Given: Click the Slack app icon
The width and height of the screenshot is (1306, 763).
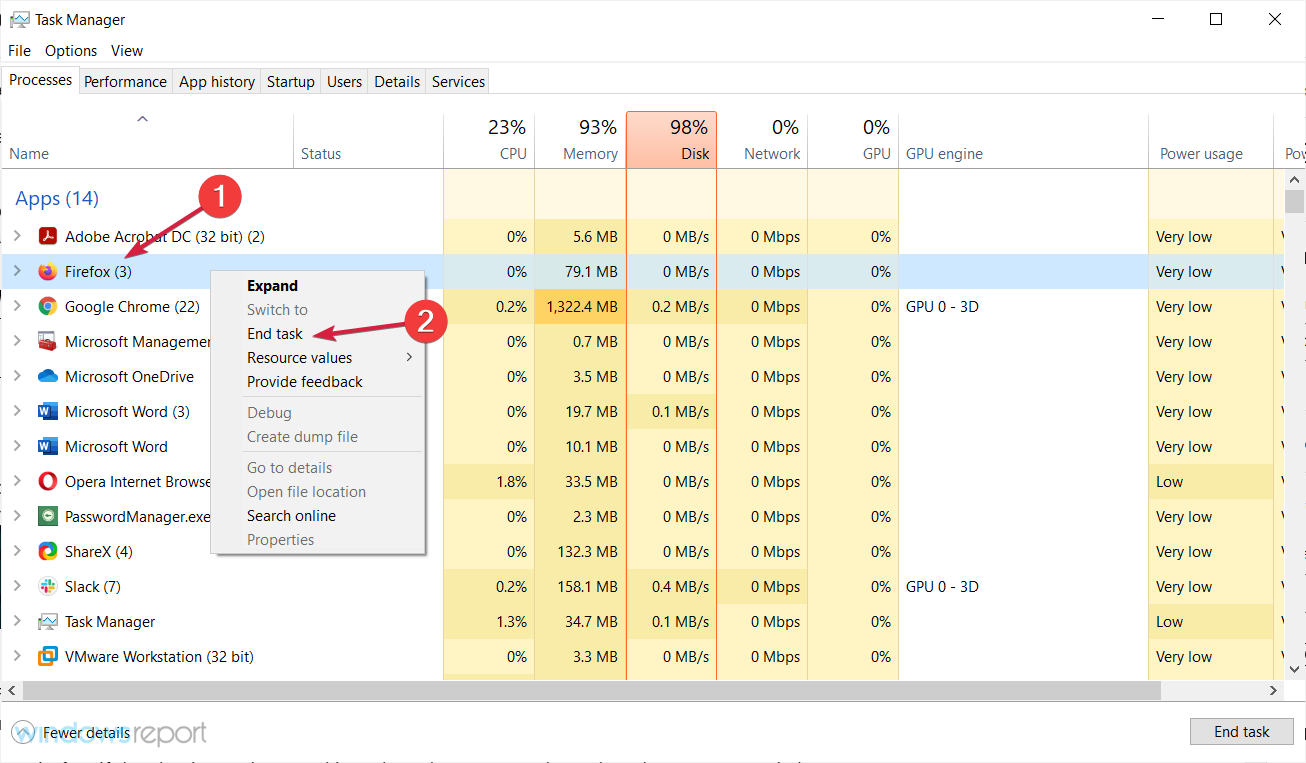Looking at the screenshot, I should [x=47, y=587].
